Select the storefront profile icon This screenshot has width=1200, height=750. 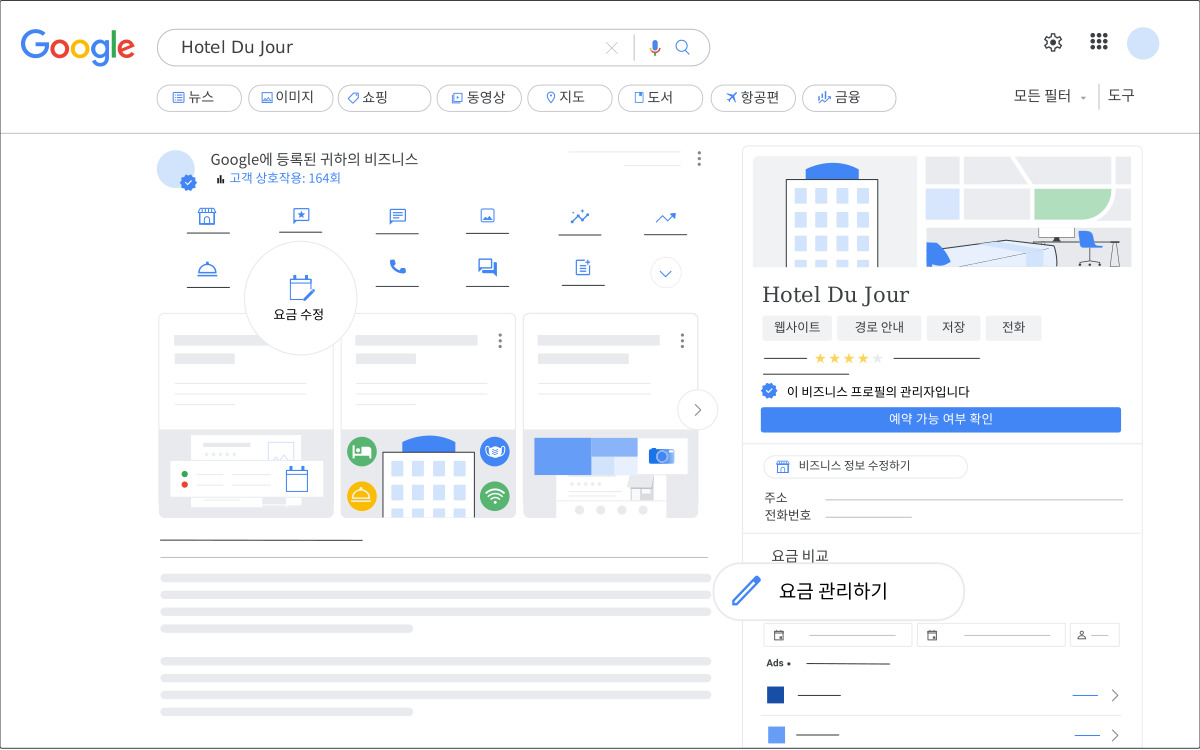pyautogui.click(x=207, y=216)
